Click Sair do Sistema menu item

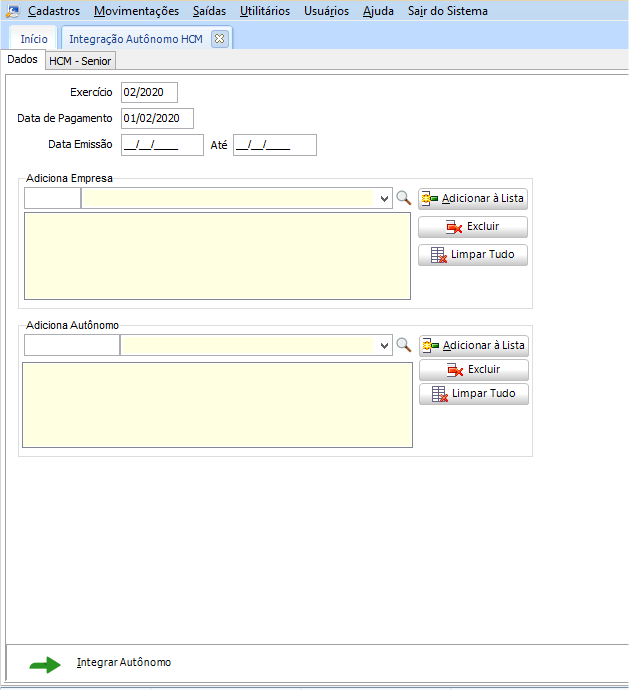pyautogui.click(x=447, y=11)
